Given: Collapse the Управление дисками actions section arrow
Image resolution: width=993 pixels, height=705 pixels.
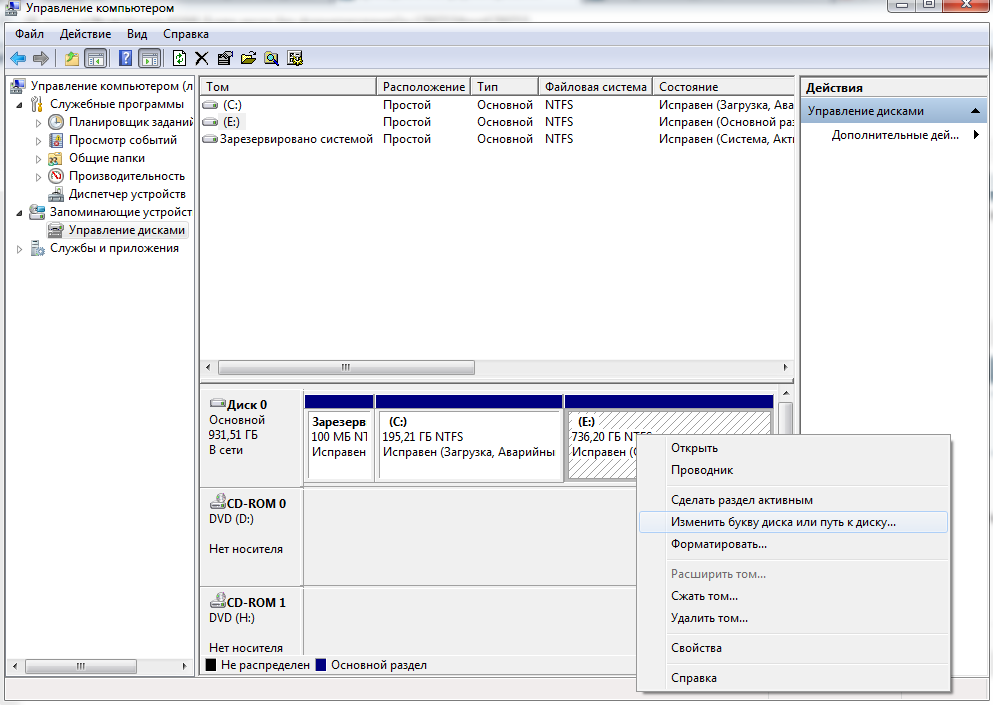Looking at the screenshot, I should 975,111.
